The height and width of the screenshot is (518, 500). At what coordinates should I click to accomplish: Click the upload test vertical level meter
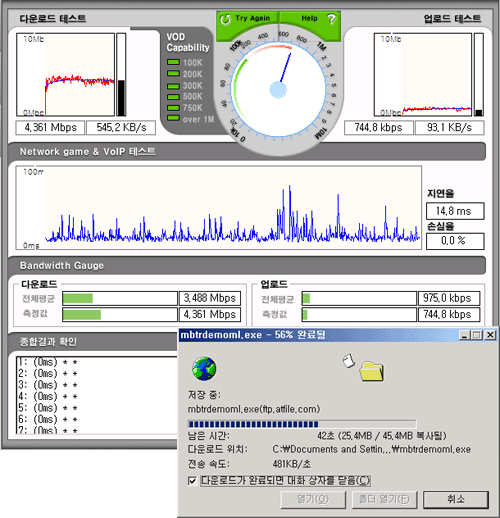479,75
